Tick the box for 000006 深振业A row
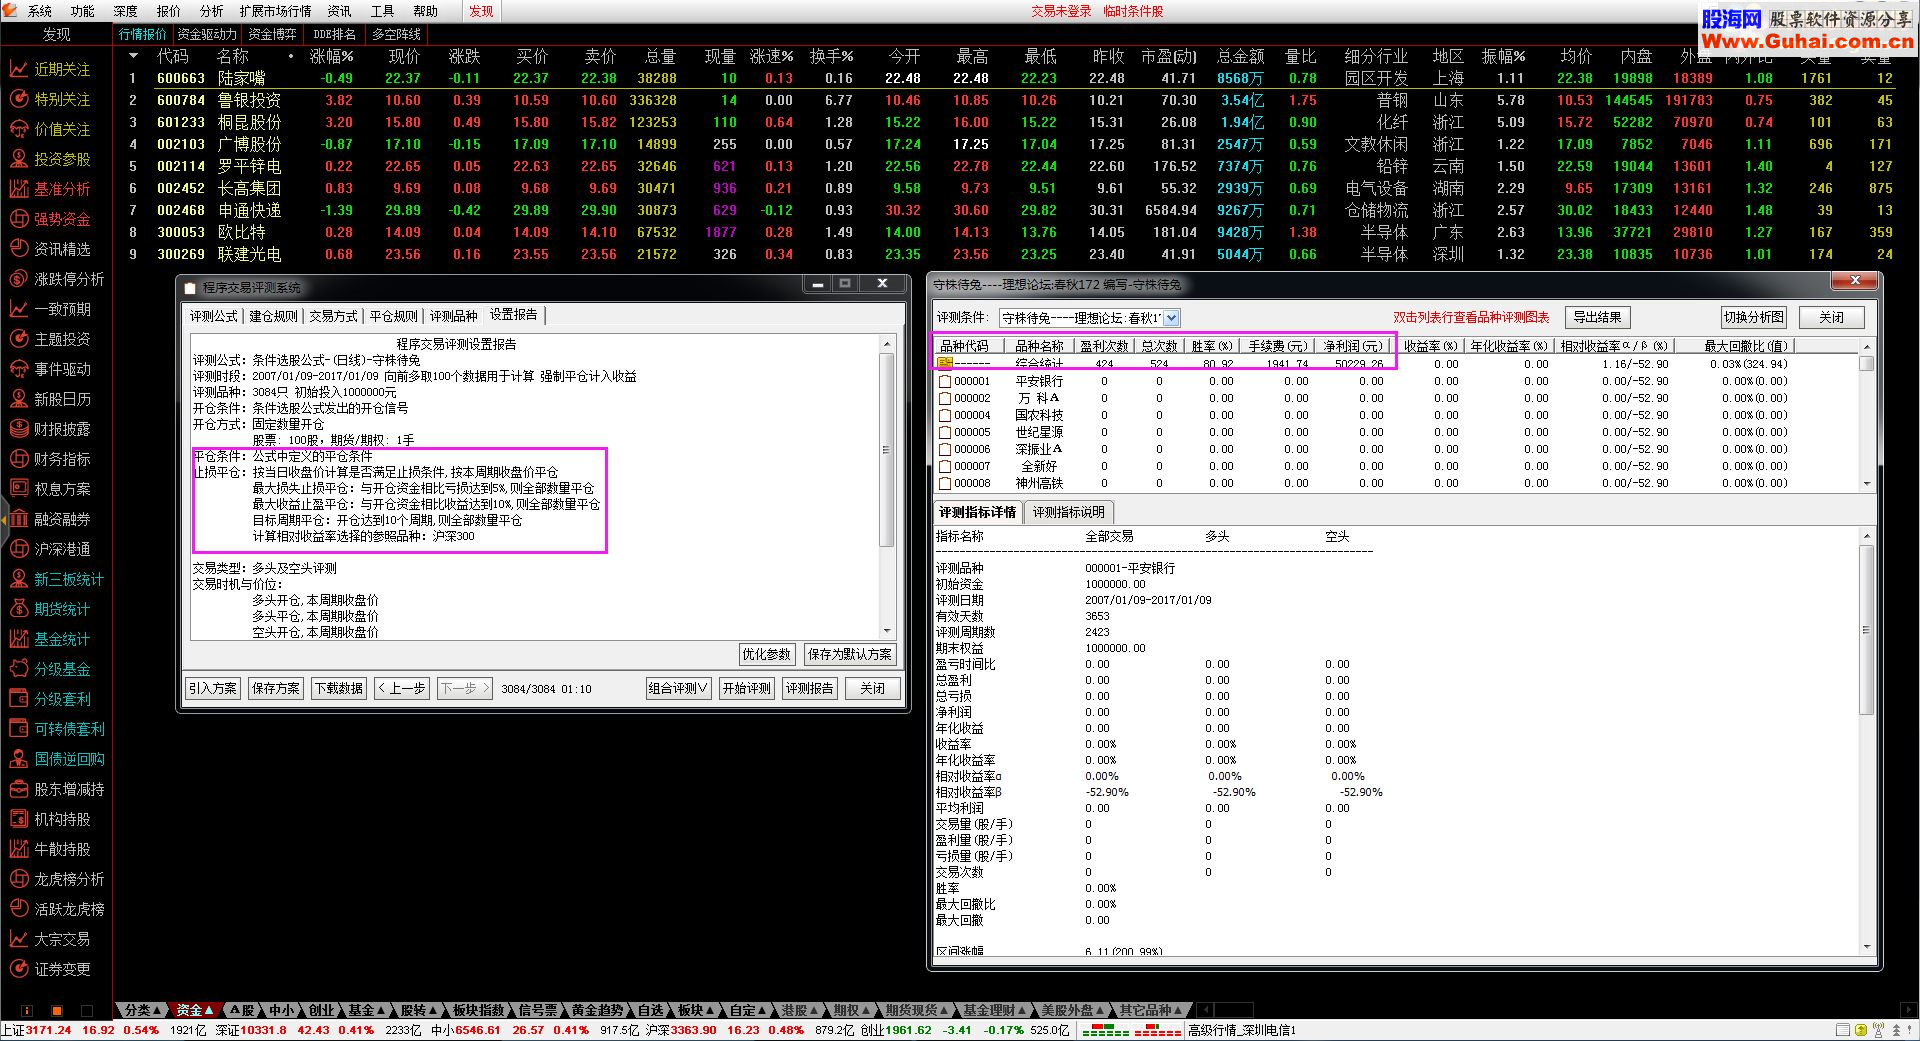This screenshot has width=1920, height=1041. (x=945, y=449)
